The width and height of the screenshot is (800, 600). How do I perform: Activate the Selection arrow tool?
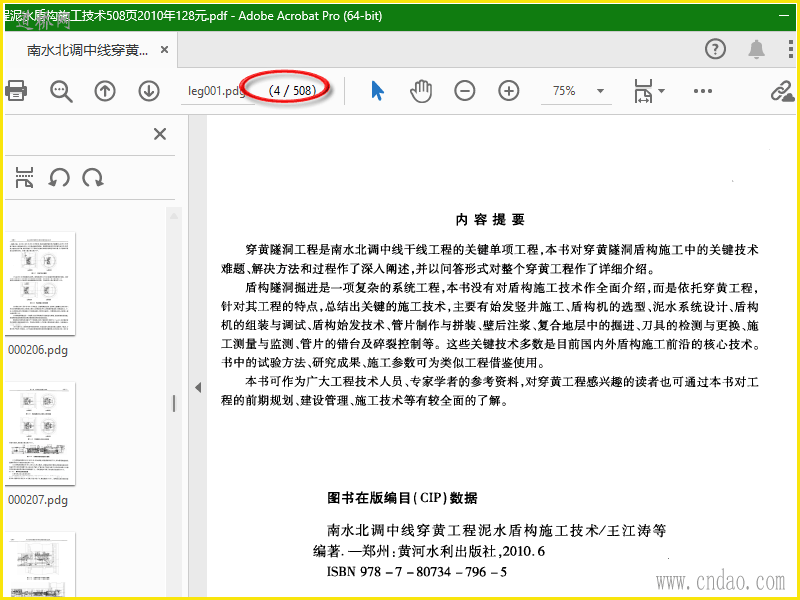point(377,91)
